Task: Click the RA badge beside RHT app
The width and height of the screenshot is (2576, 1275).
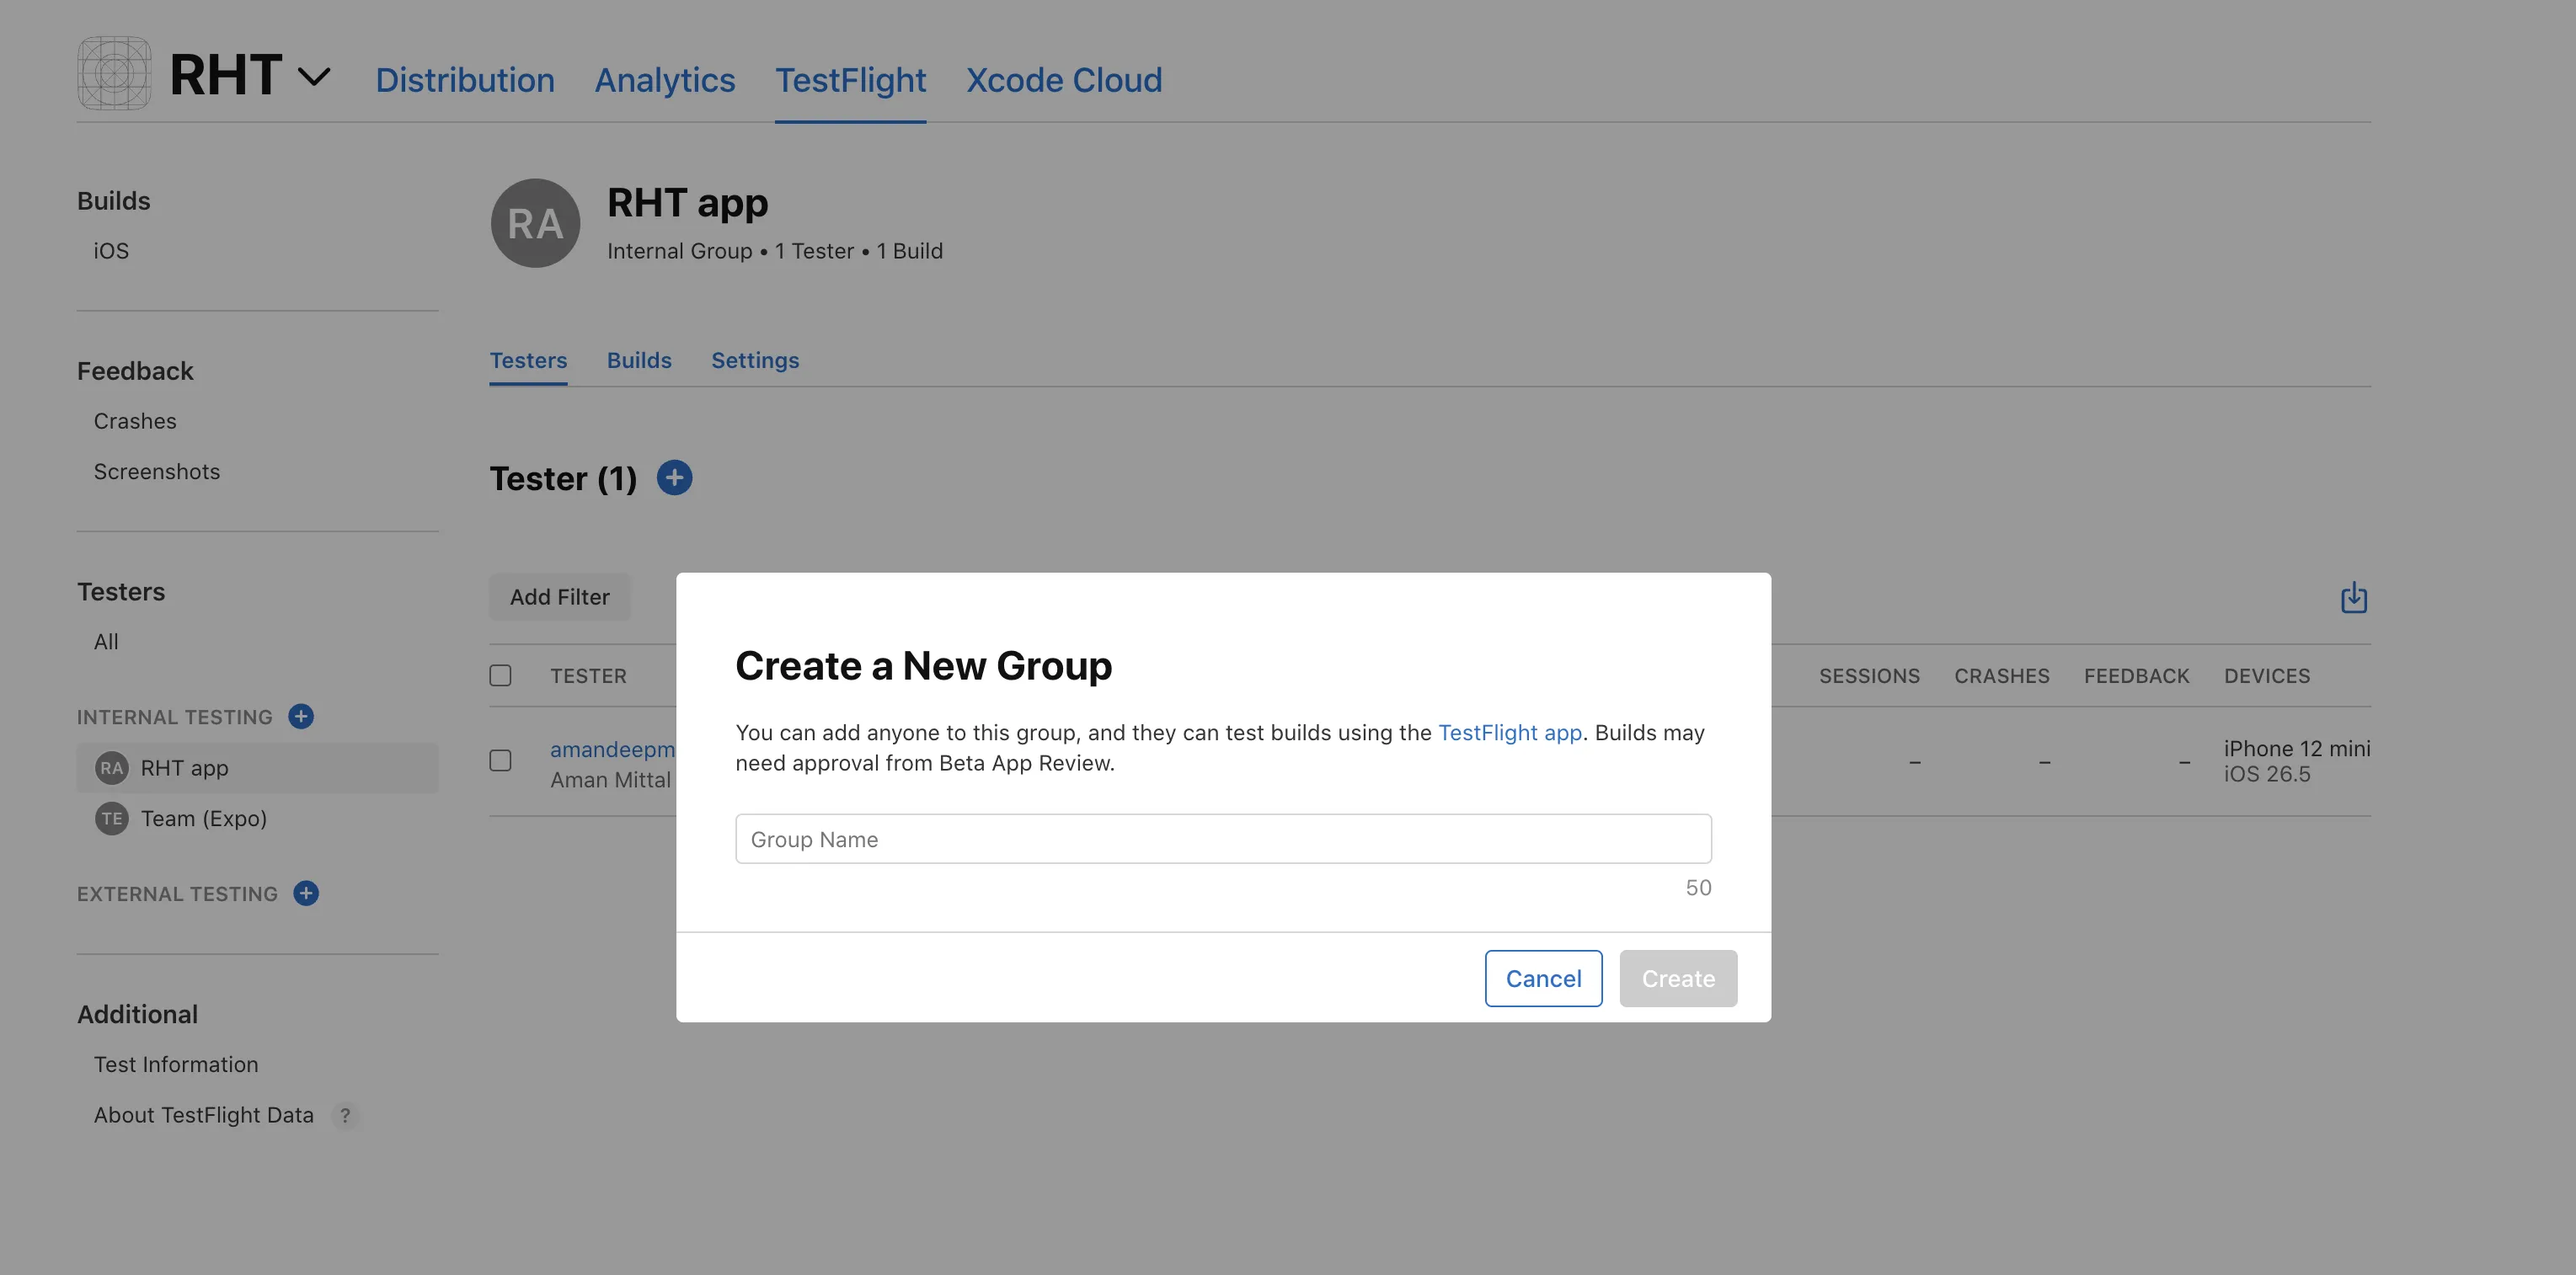Action: pos(111,768)
